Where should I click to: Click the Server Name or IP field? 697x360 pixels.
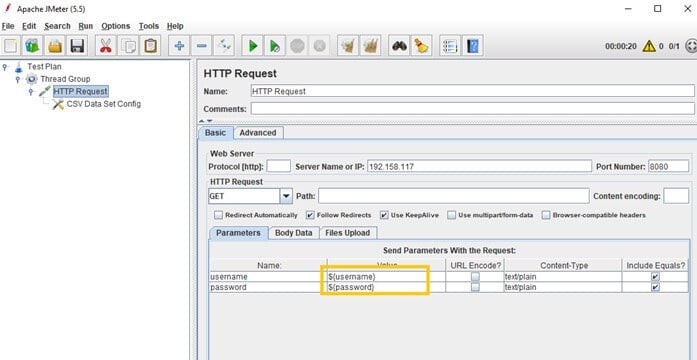(480, 167)
